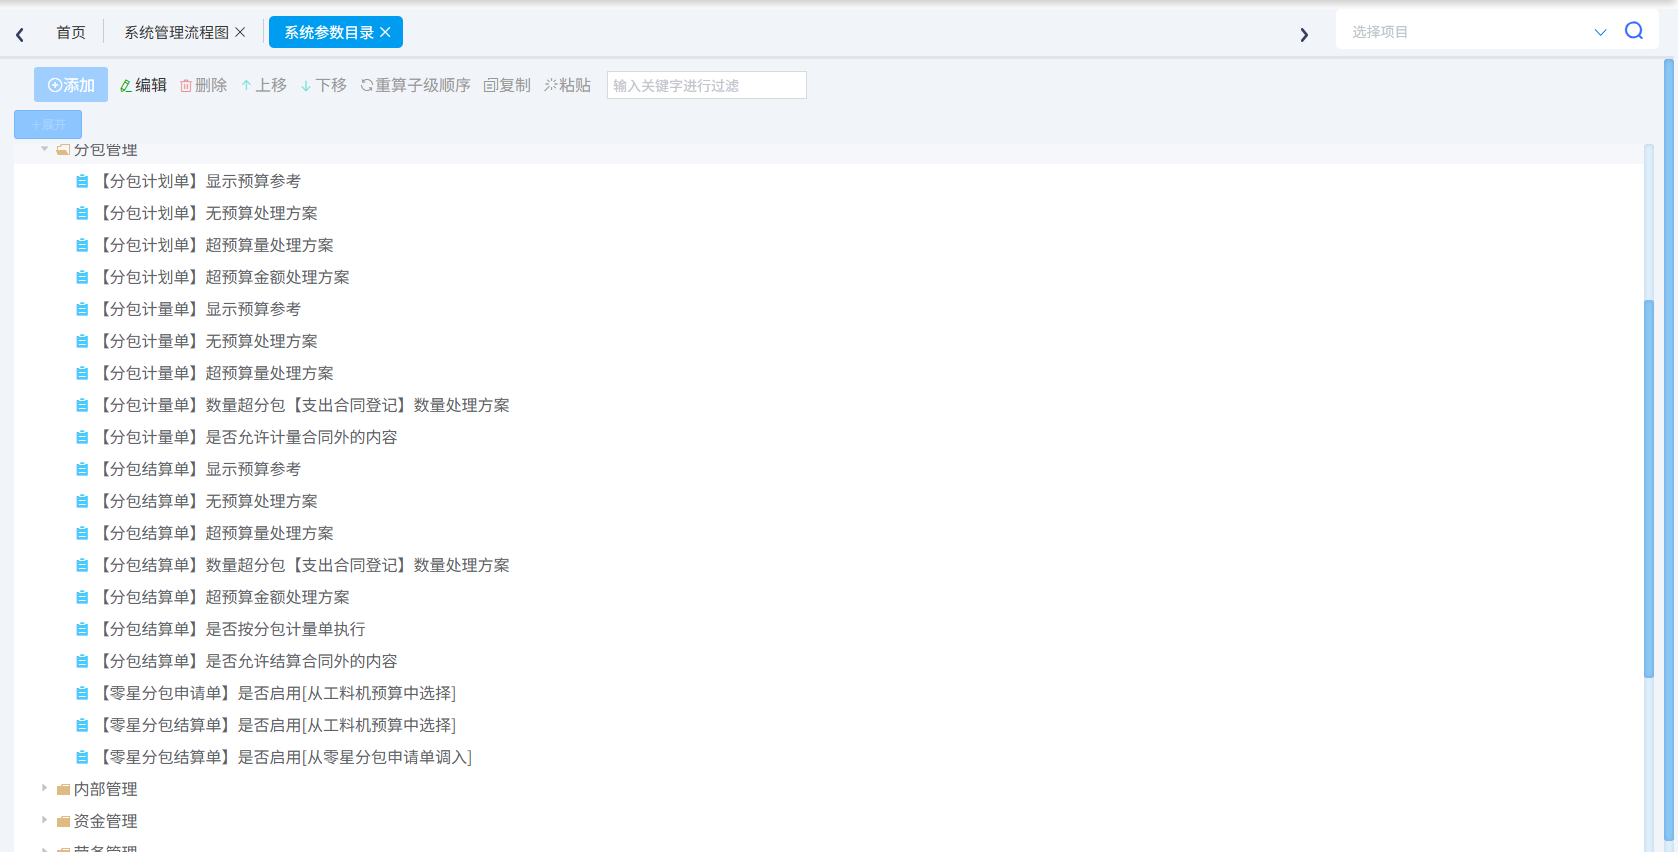Viewport: 1678px width, 852px height.
Task: Click document icon for 【分包计量单】显示预算参考
Action: point(82,309)
